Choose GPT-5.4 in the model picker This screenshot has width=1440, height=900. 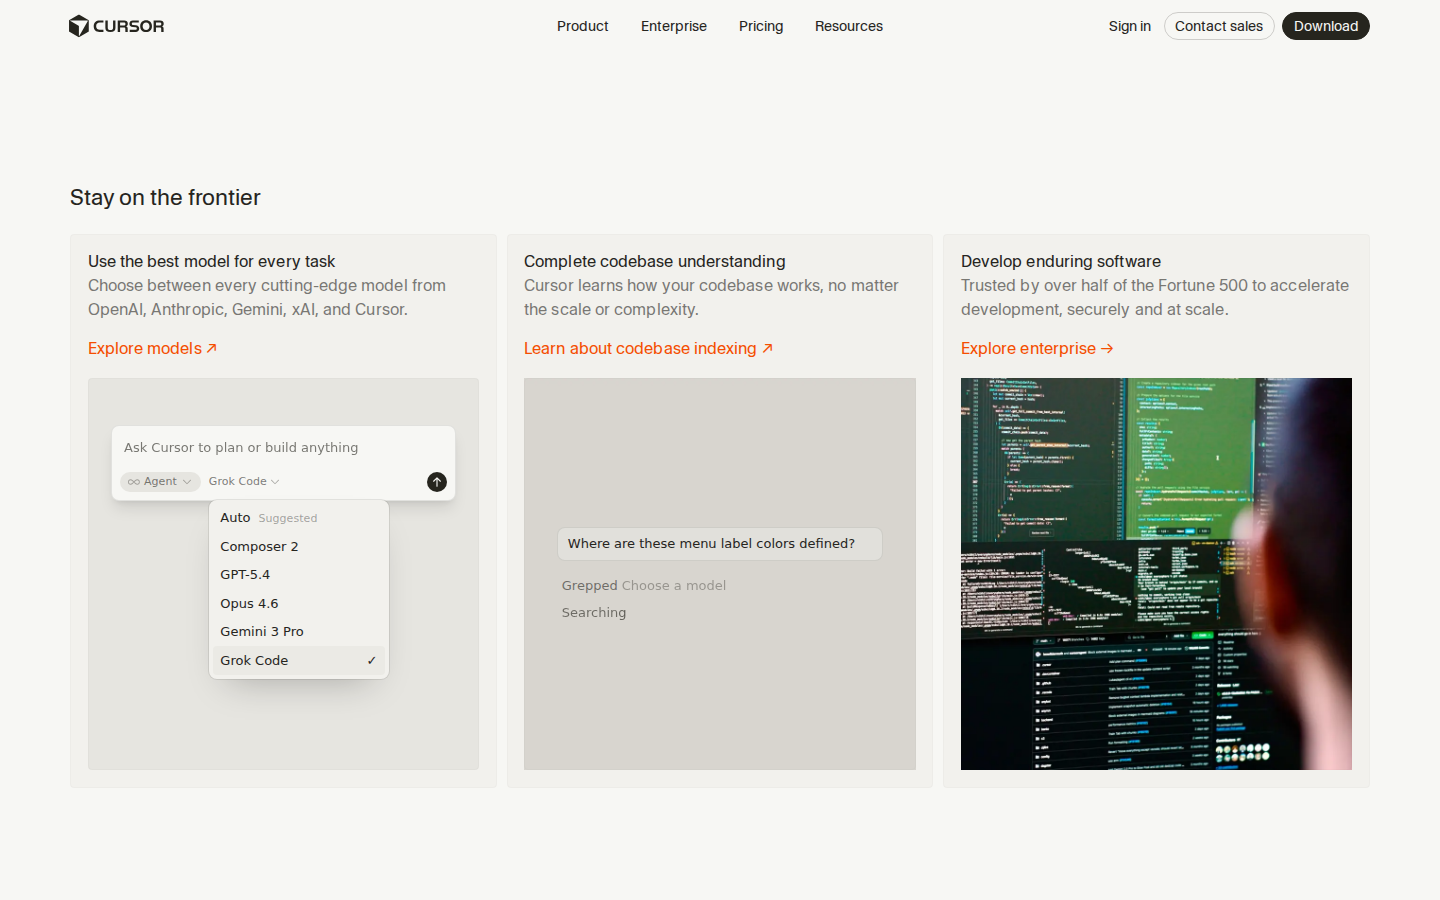pos(245,574)
